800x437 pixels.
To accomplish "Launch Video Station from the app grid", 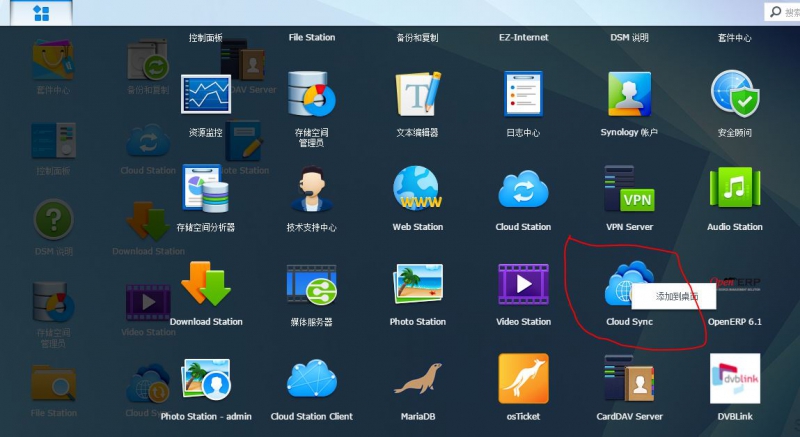I will 523,286.
